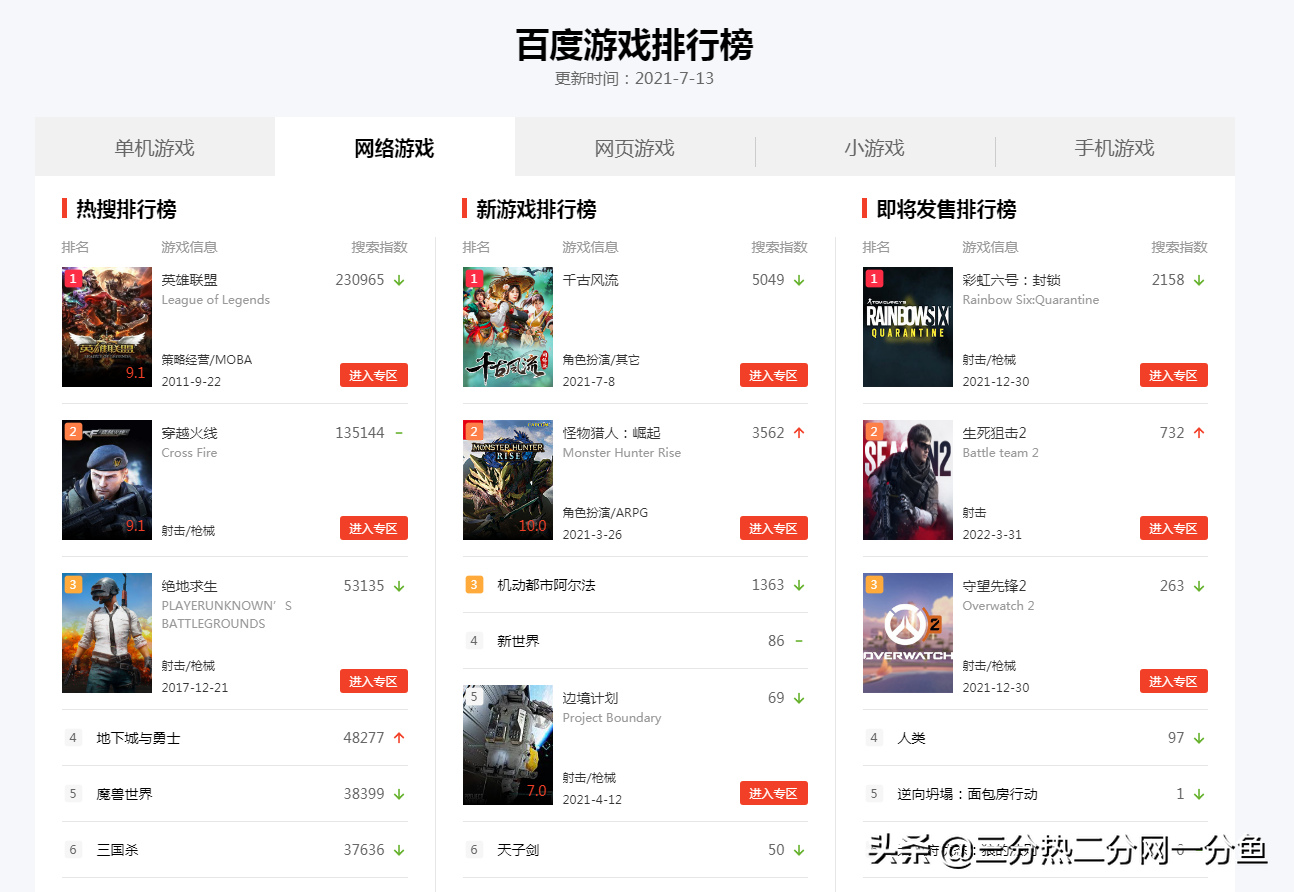Click 进入专区 for 生死狙击2

(1174, 528)
